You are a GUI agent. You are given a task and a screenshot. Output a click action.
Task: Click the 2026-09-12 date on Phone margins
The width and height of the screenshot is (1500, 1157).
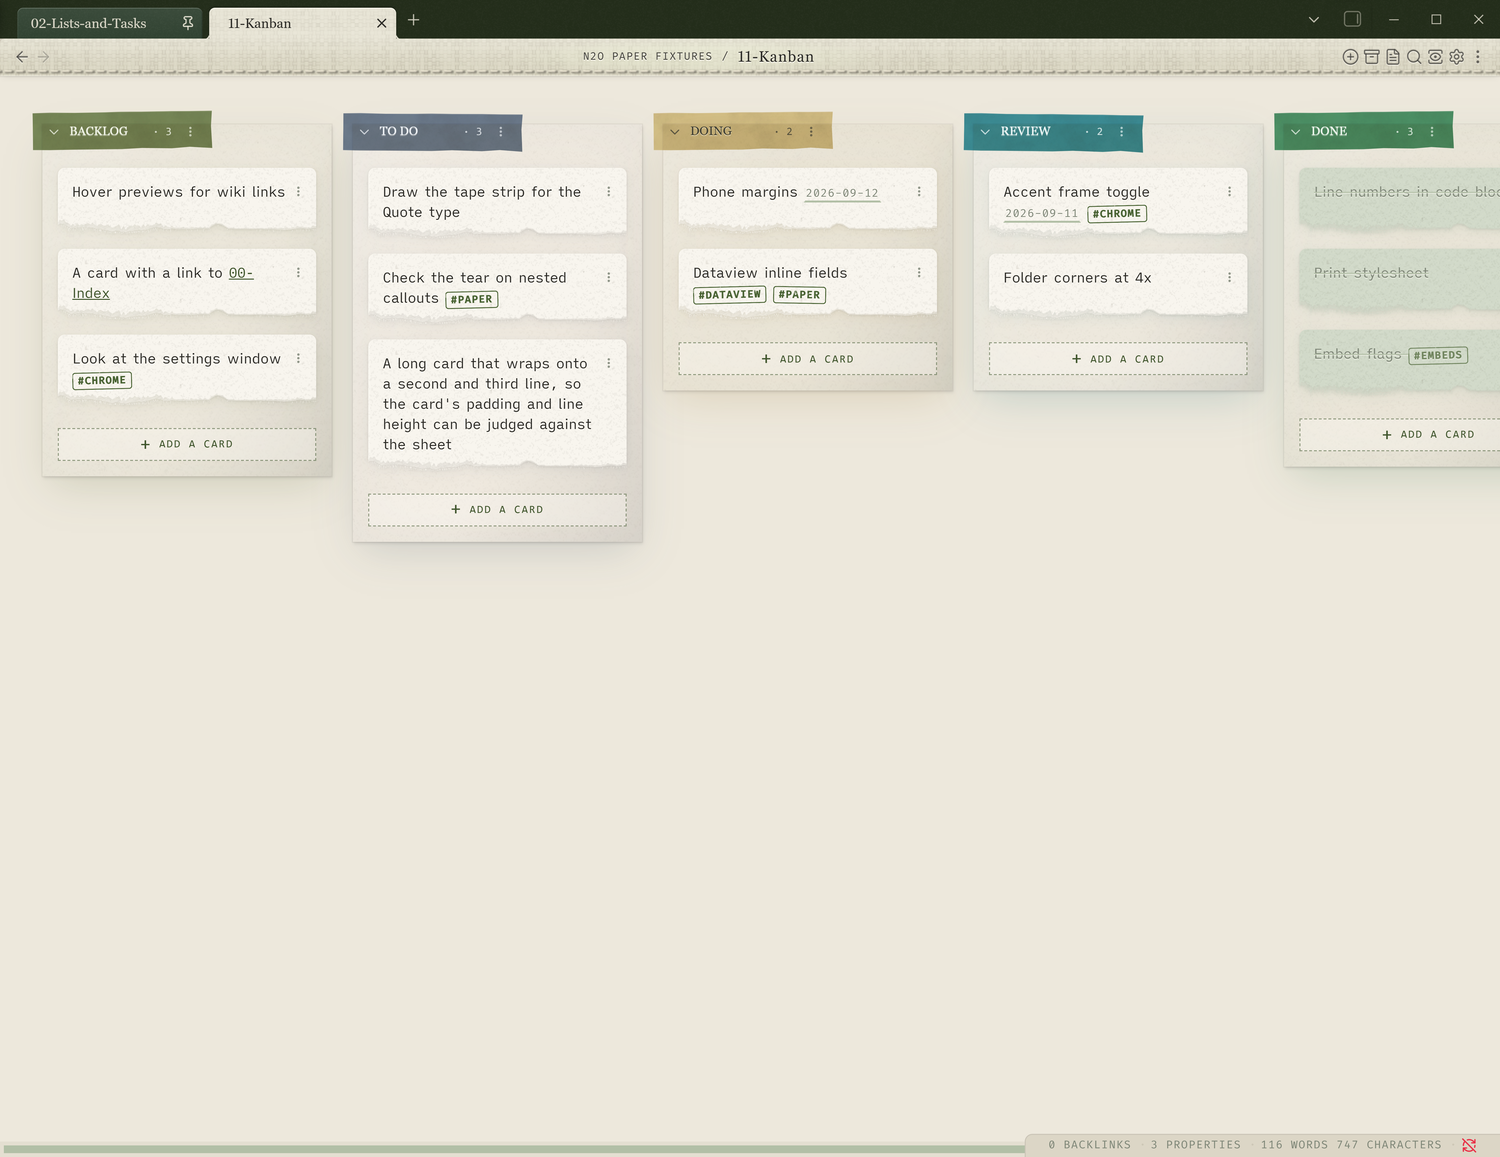(842, 193)
